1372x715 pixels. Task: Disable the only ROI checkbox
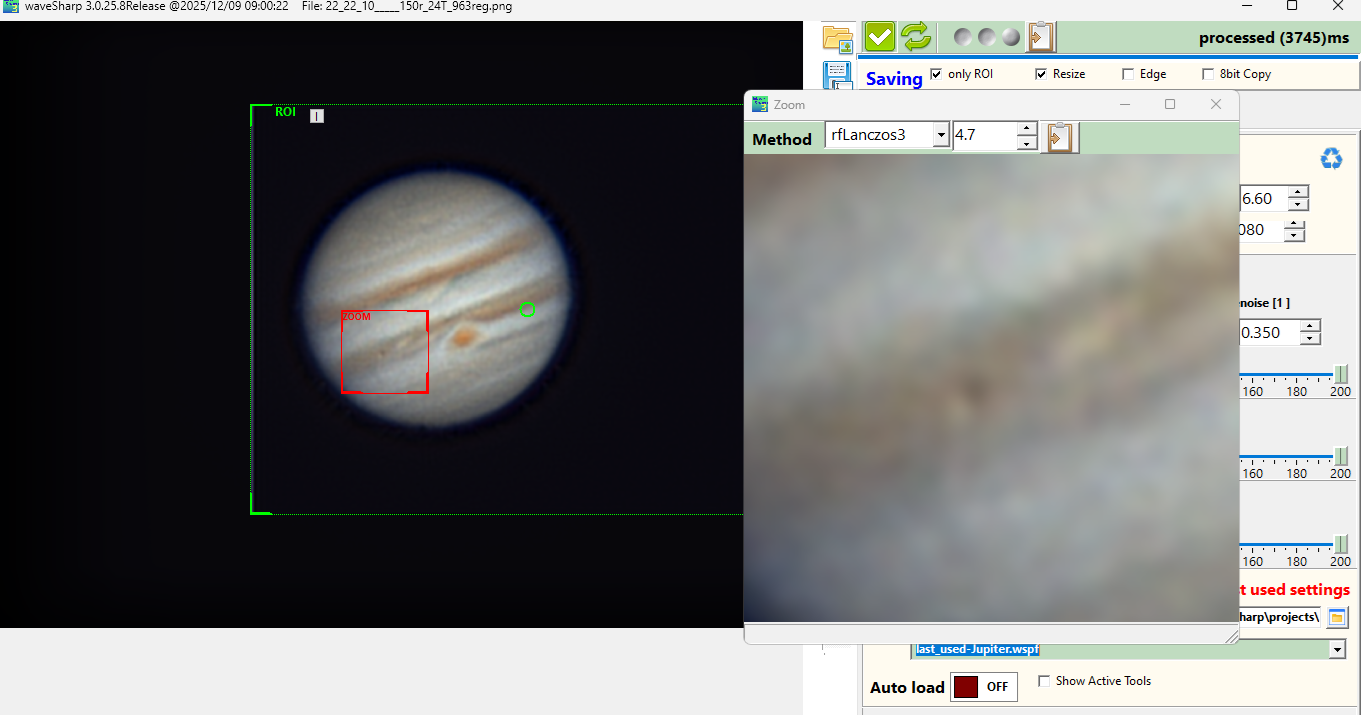tap(936, 74)
